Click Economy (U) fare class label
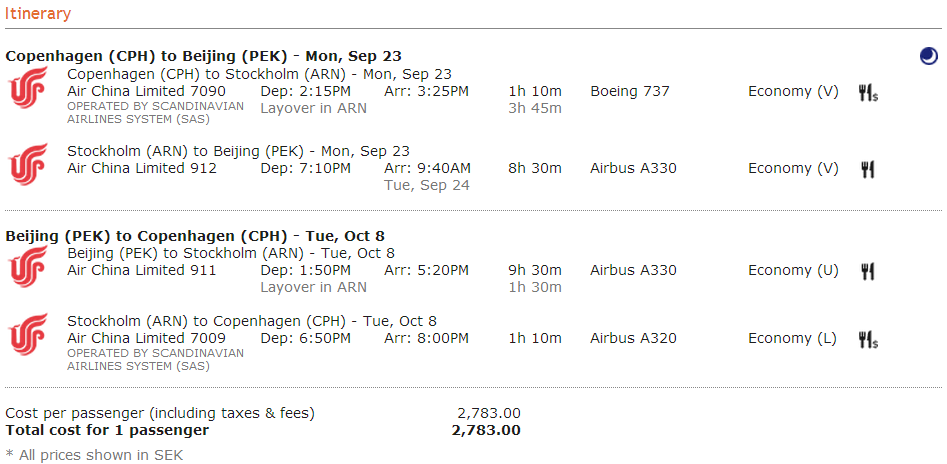947x464 pixels. [794, 271]
